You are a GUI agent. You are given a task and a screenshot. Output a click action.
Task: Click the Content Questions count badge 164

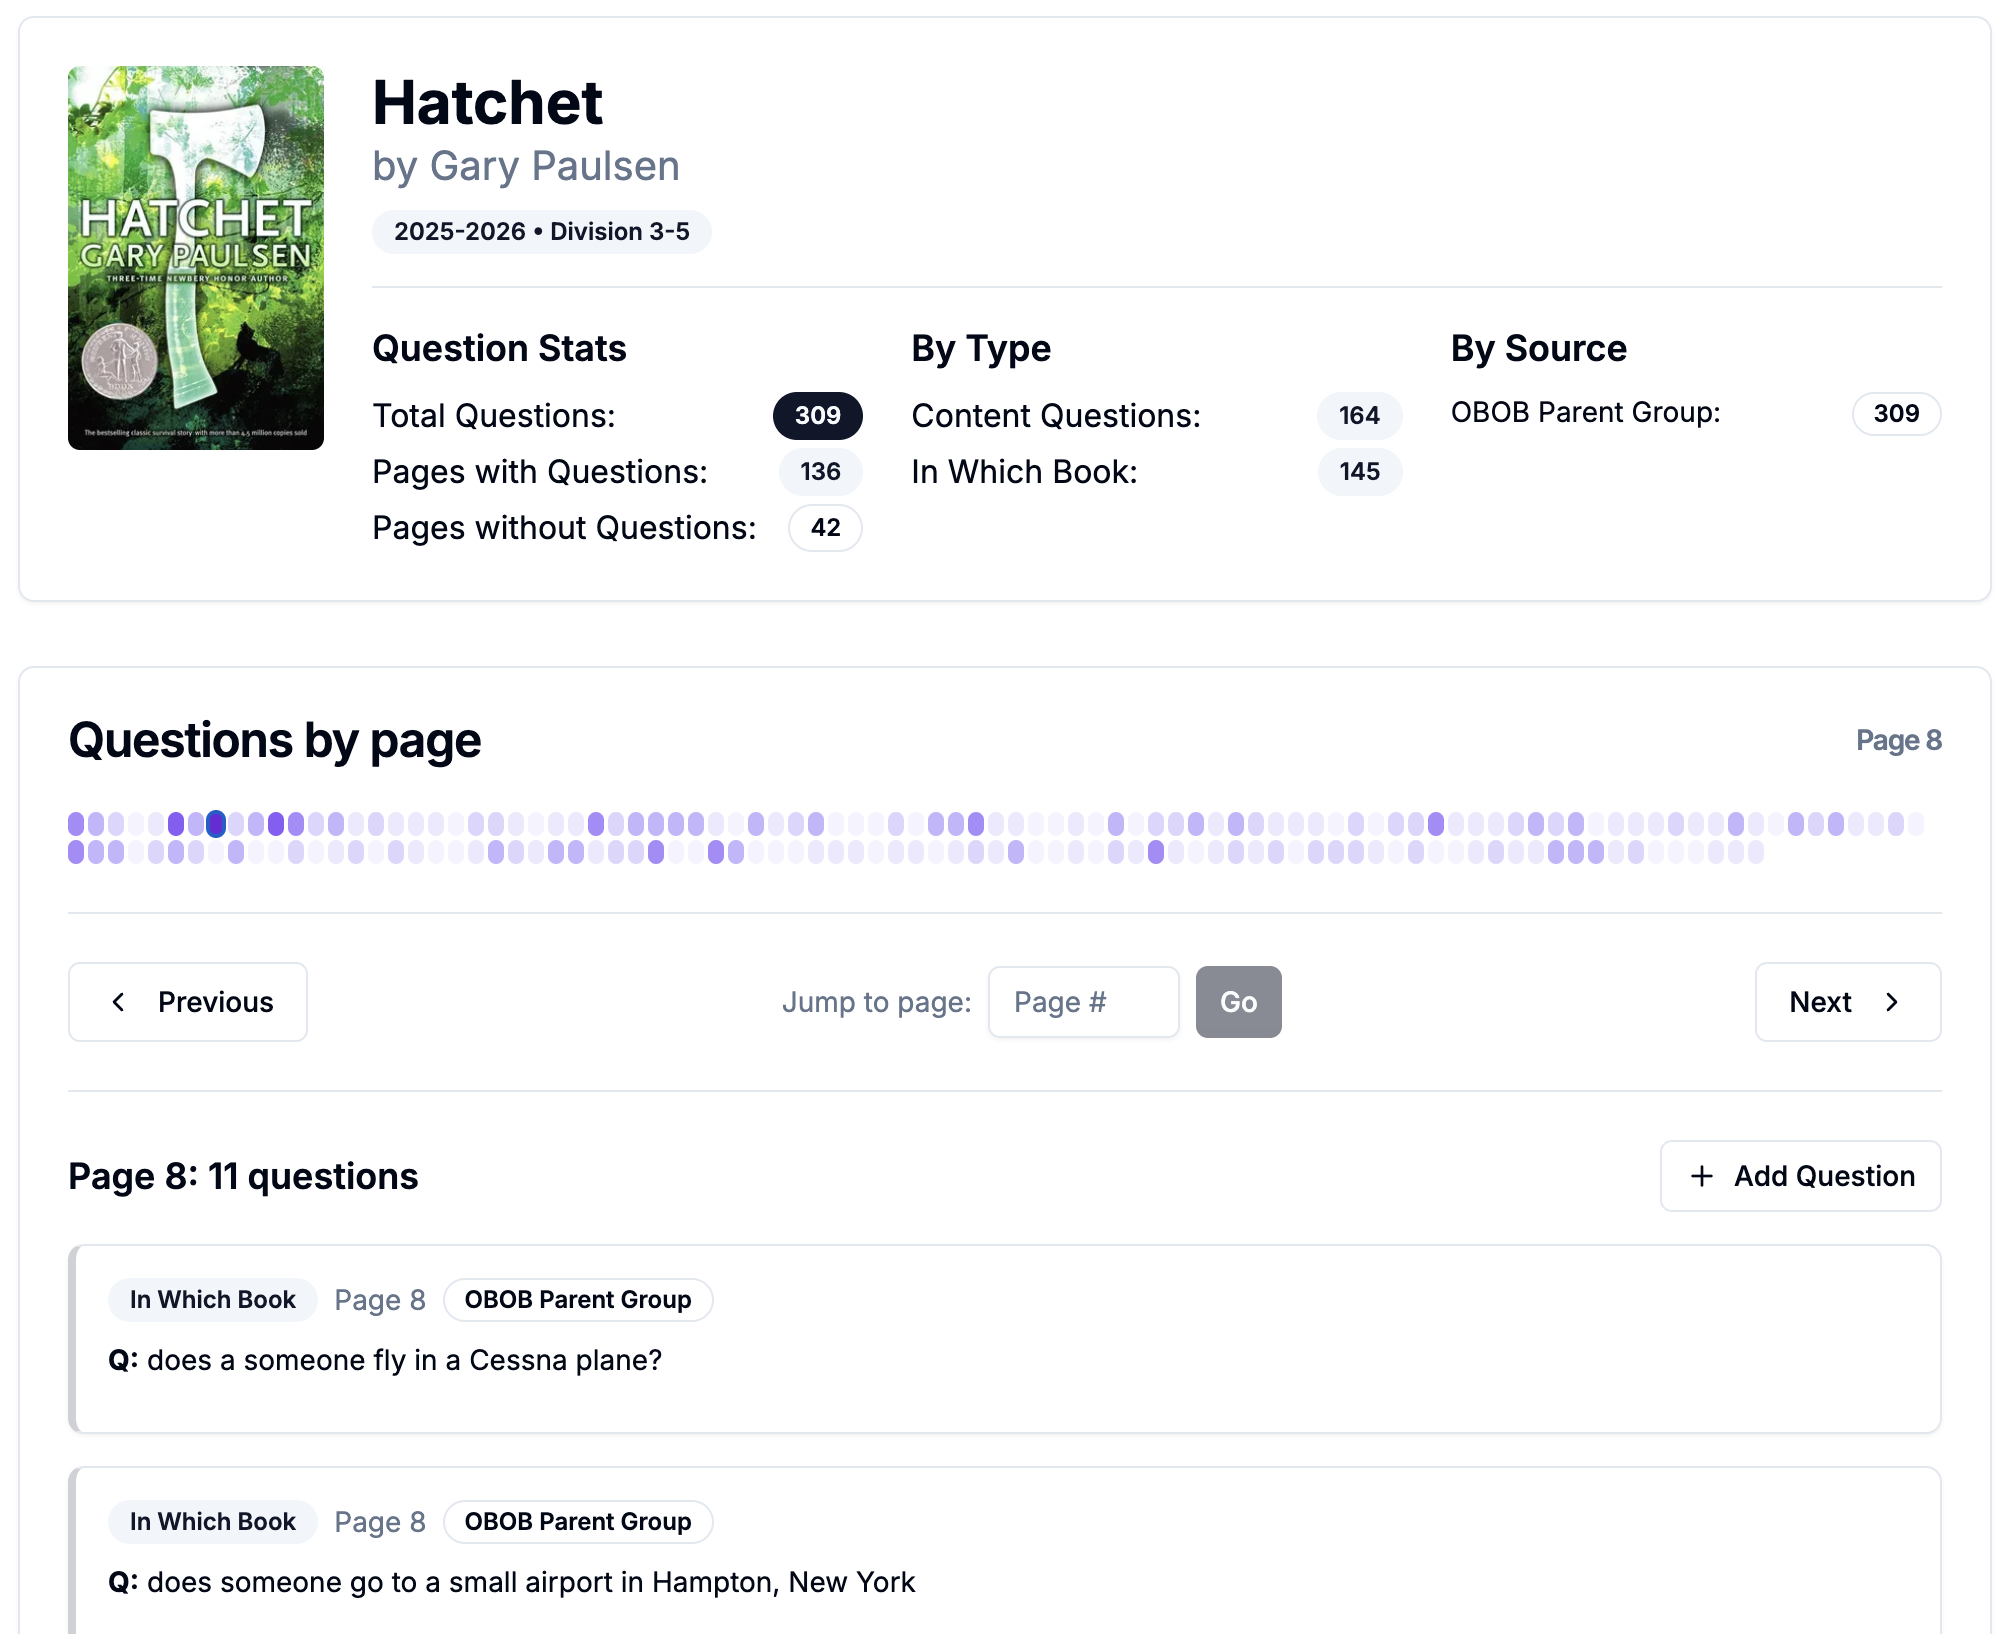pos(1359,416)
